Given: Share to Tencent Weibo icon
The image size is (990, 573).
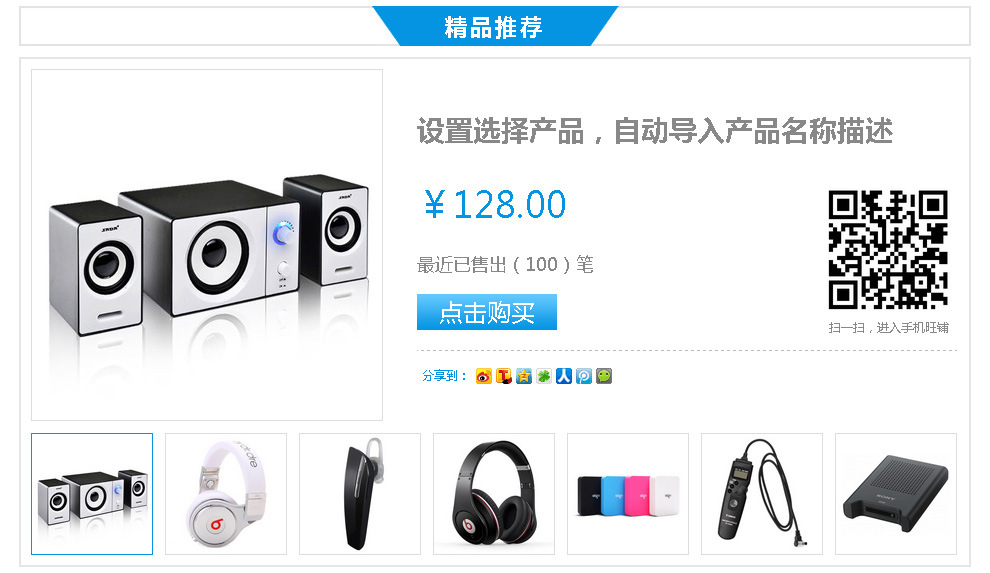Looking at the screenshot, I should (584, 376).
